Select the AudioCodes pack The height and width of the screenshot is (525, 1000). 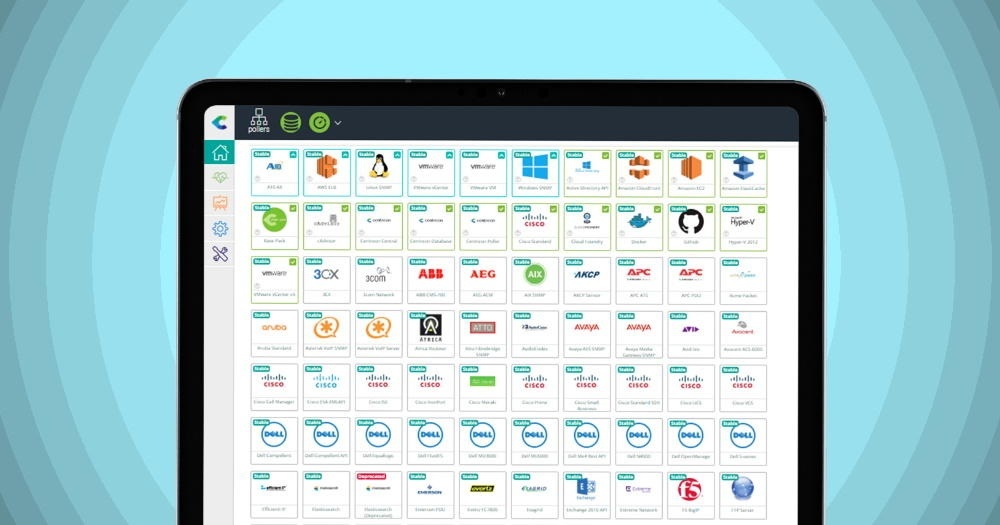click(x=535, y=334)
